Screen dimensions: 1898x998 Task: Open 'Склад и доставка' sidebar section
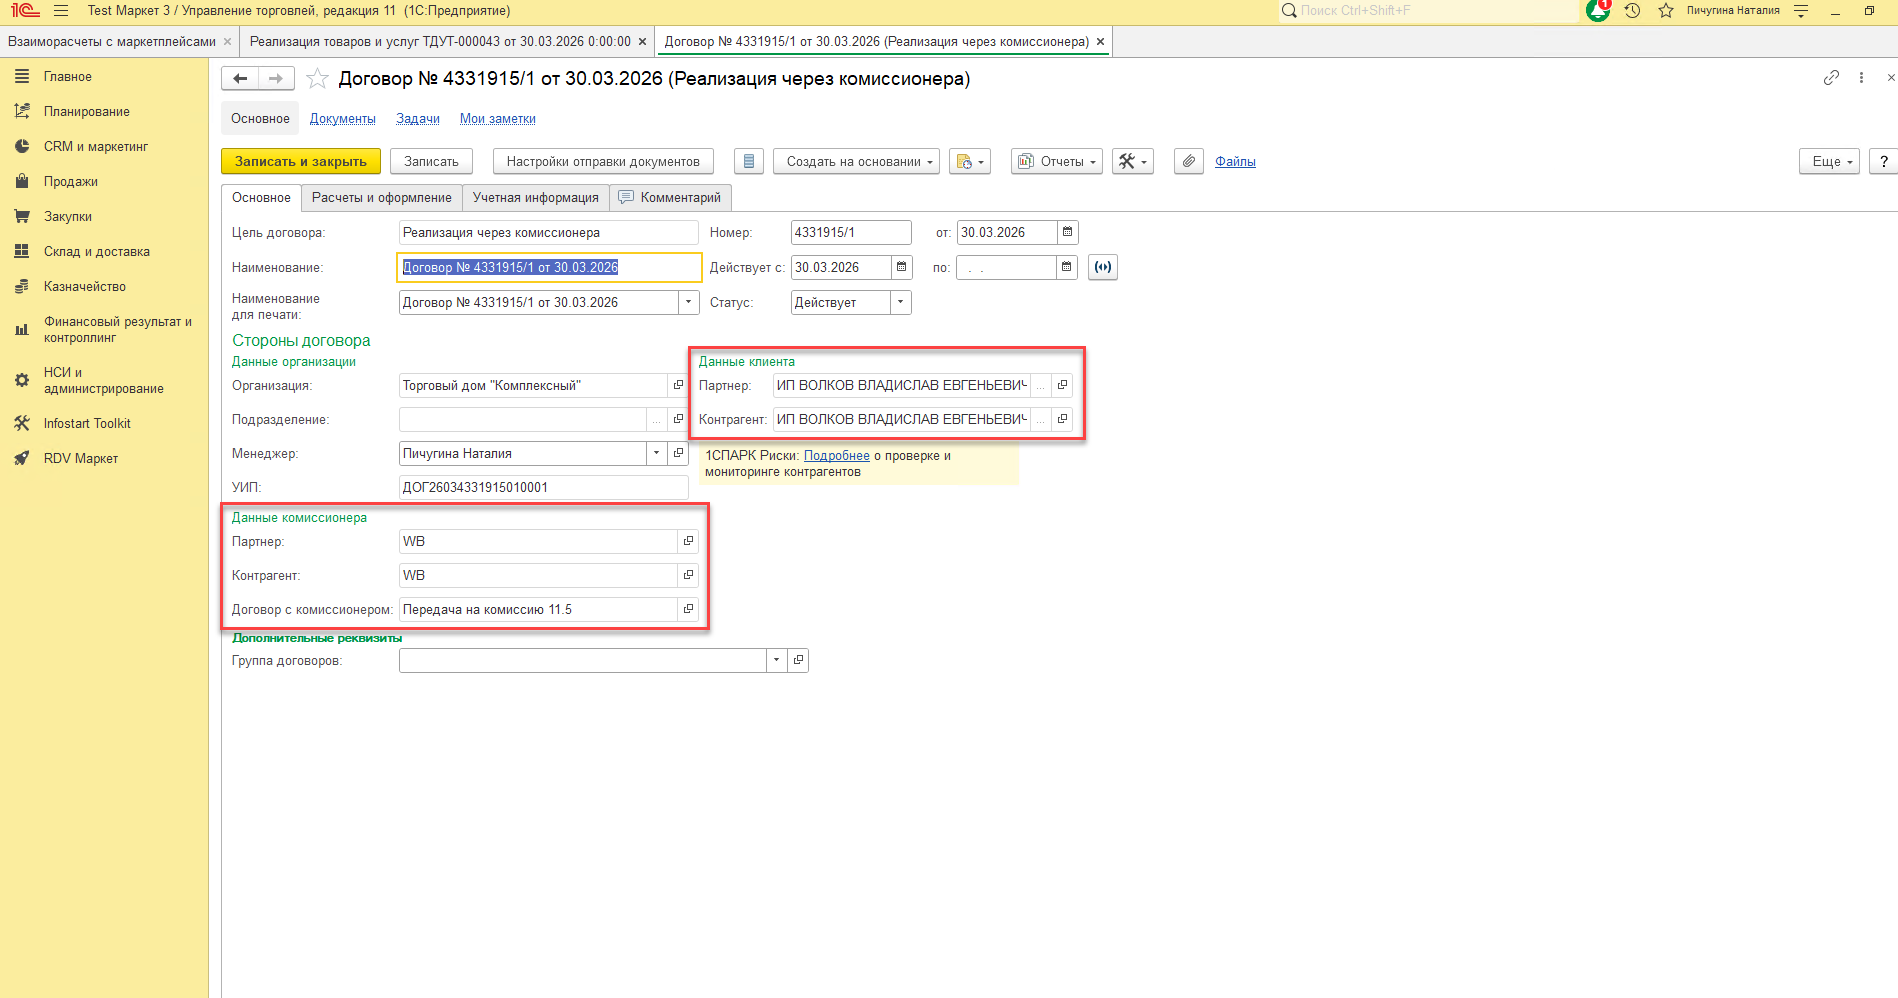[97, 252]
